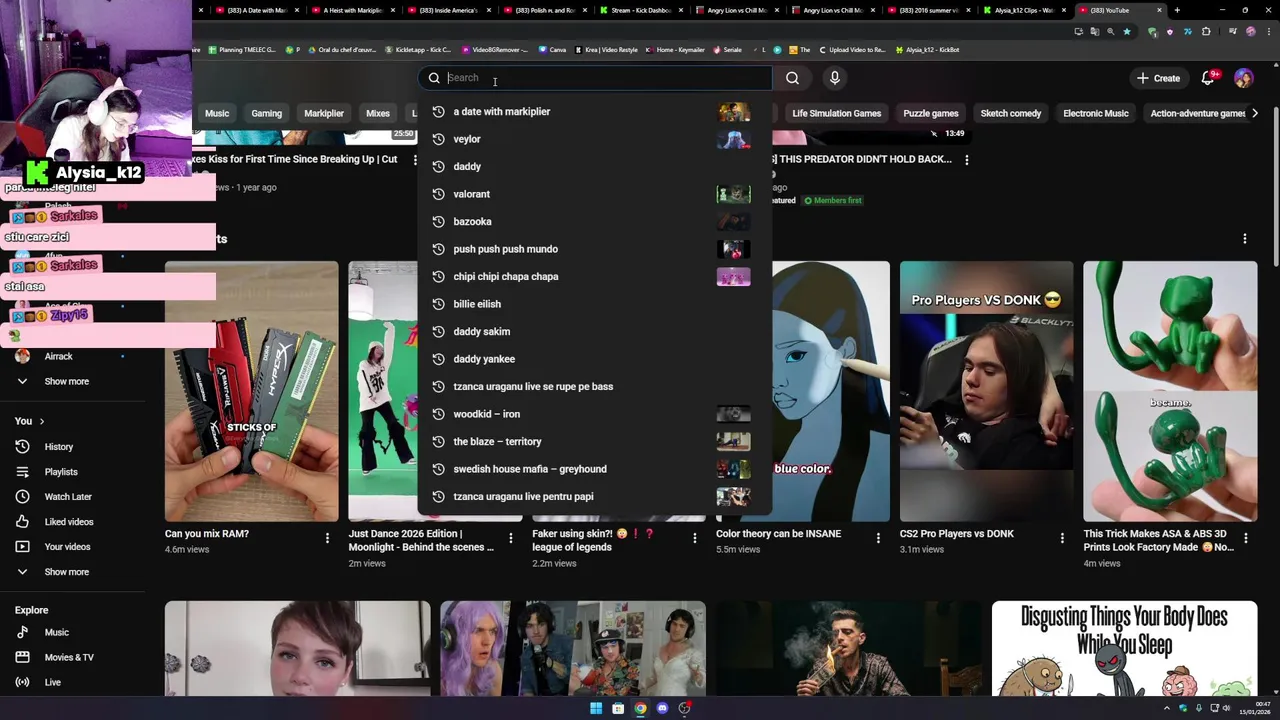Select the Life Simulation Games chip
Screen dimensions: 1280x720
click(x=836, y=113)
